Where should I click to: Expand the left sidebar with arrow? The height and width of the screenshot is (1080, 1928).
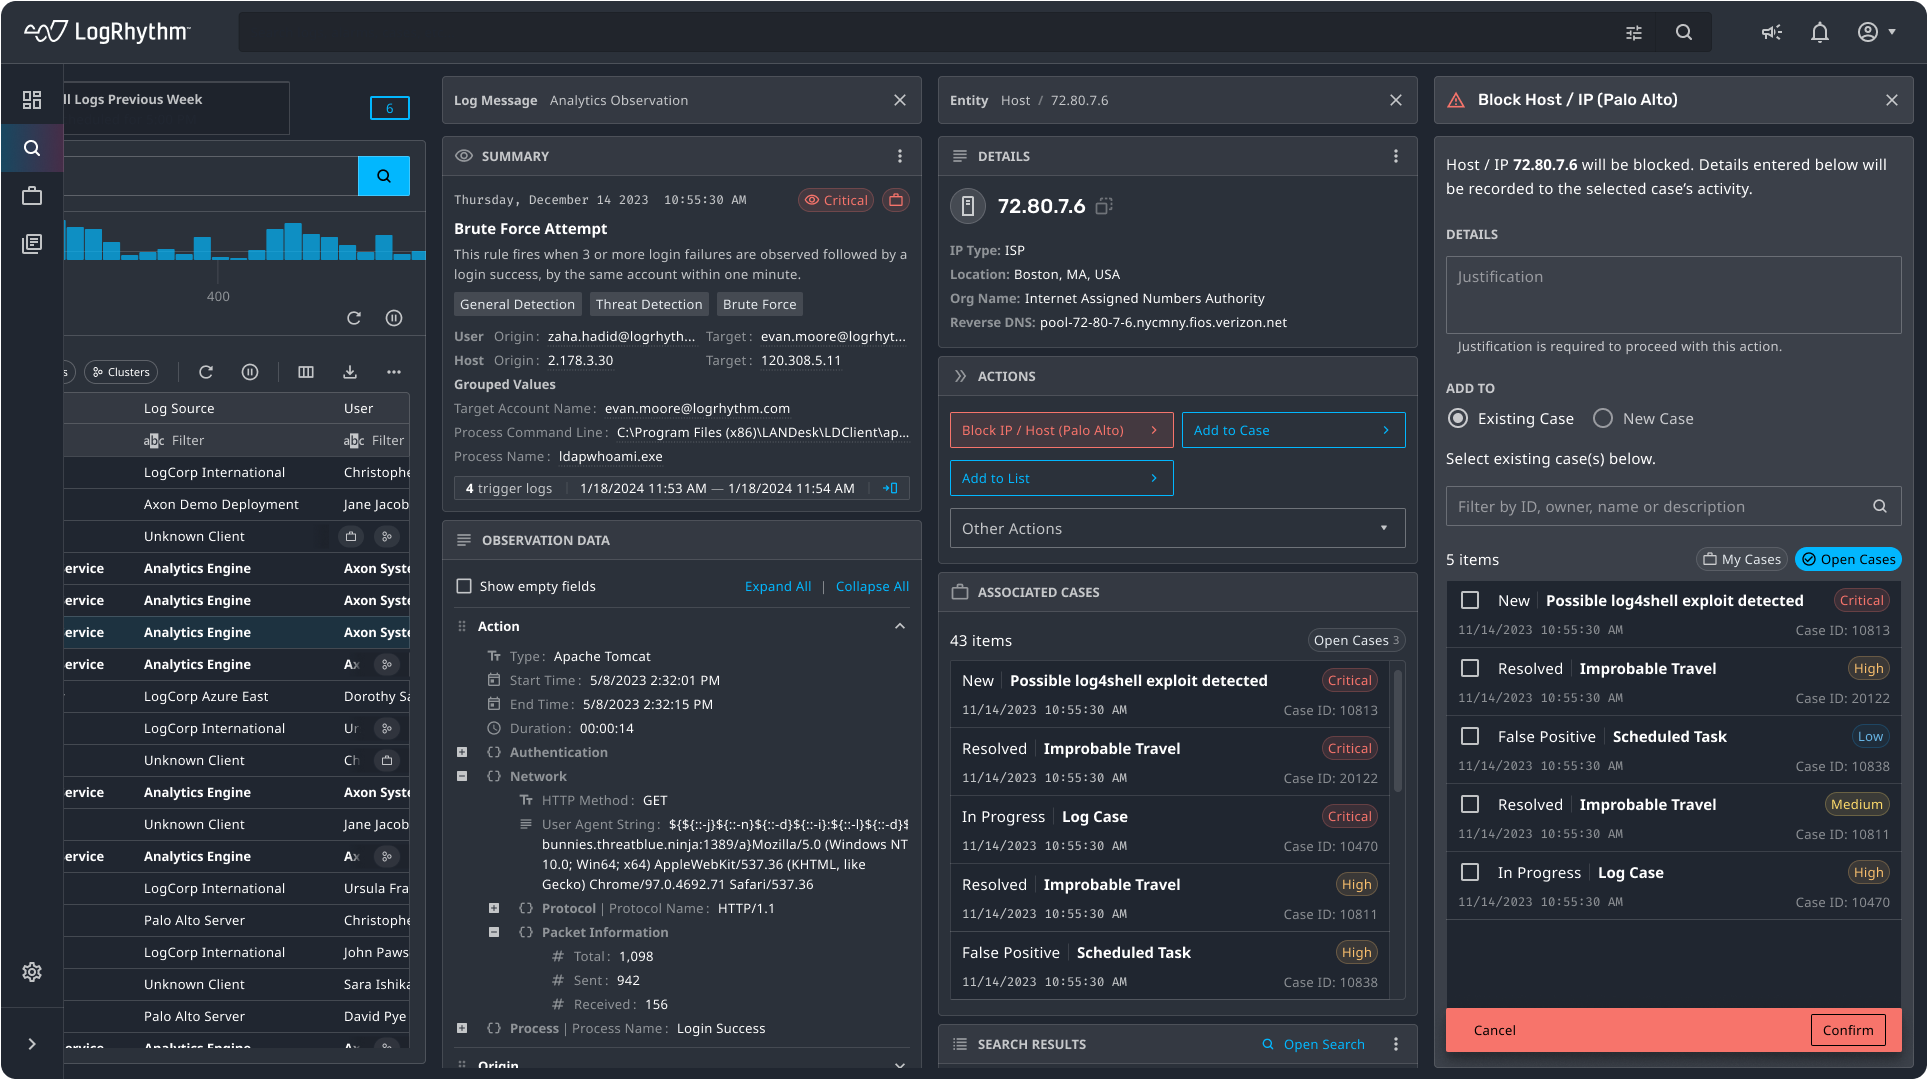pos(32,1044)
